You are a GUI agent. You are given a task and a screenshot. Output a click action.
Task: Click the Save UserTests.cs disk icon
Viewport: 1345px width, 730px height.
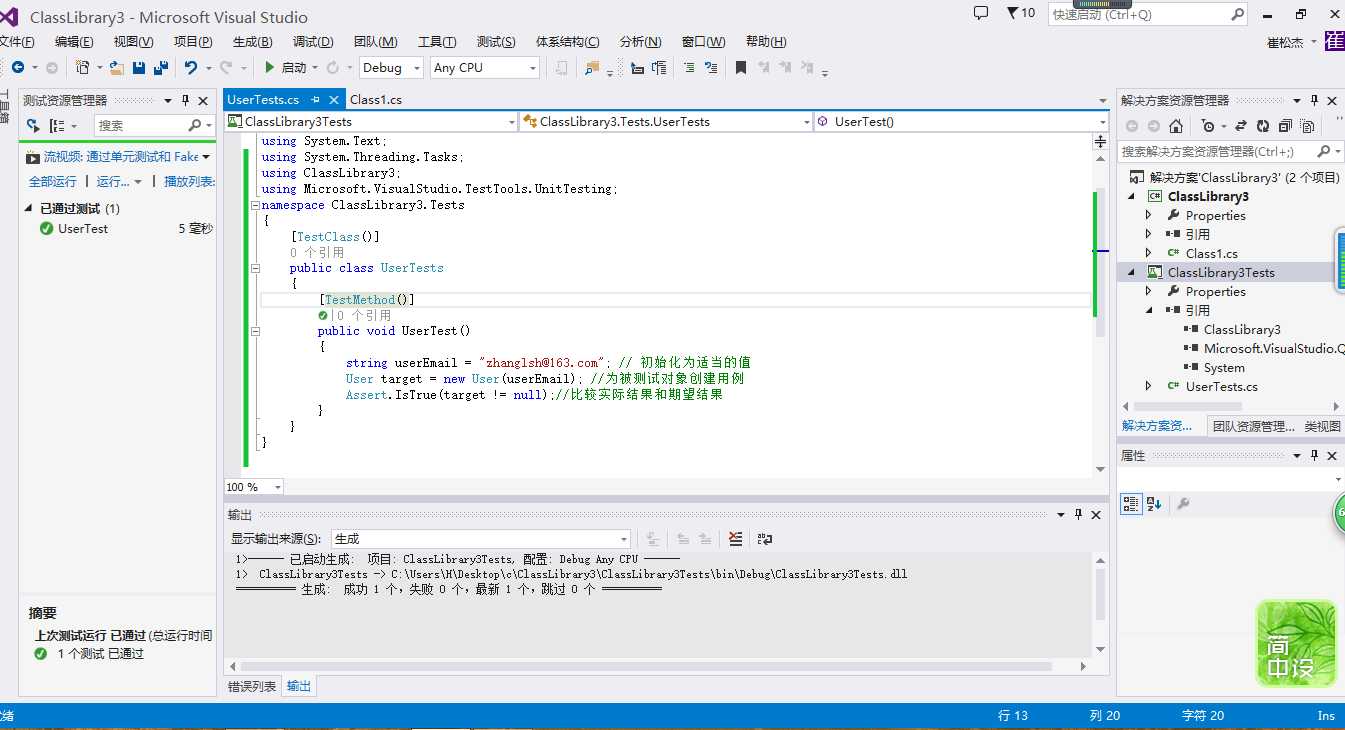tap(139, 68)
